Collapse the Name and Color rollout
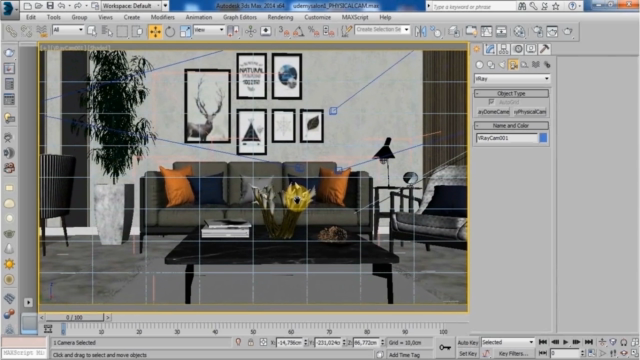The width and height of the screenshot is (640, 360). pos(511,126)
